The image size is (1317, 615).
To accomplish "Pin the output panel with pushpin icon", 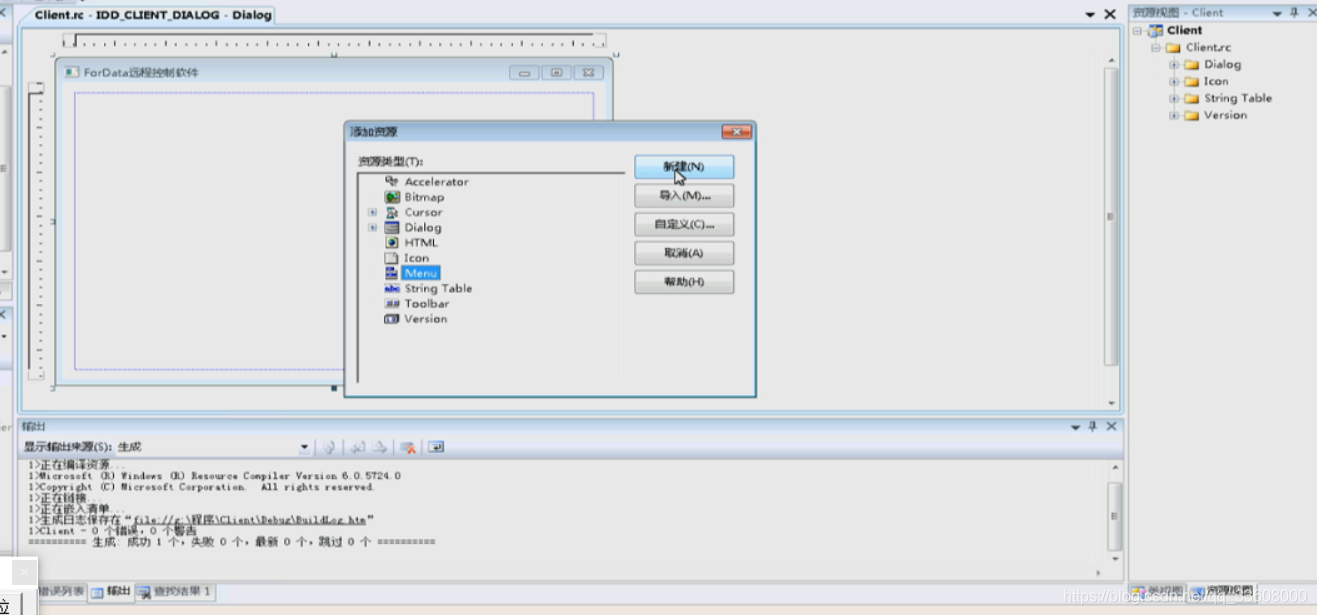I will pyautogui.click(x=1092, y=427).
